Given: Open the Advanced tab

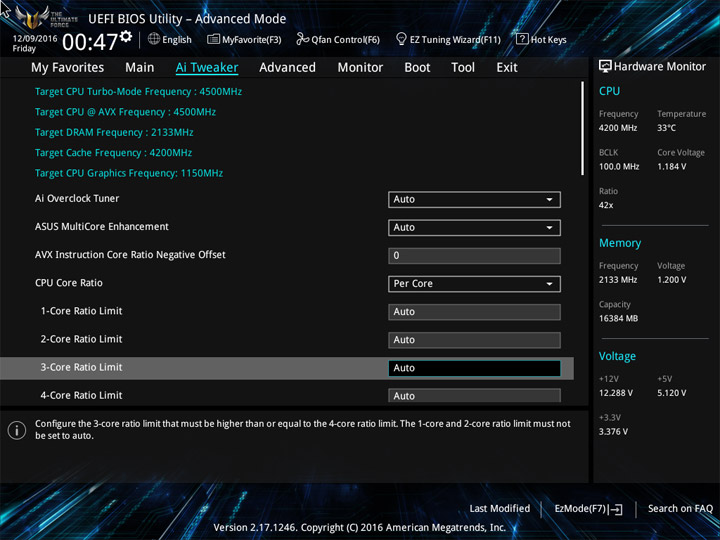Looking at the screenshot, I should [287, 68].
